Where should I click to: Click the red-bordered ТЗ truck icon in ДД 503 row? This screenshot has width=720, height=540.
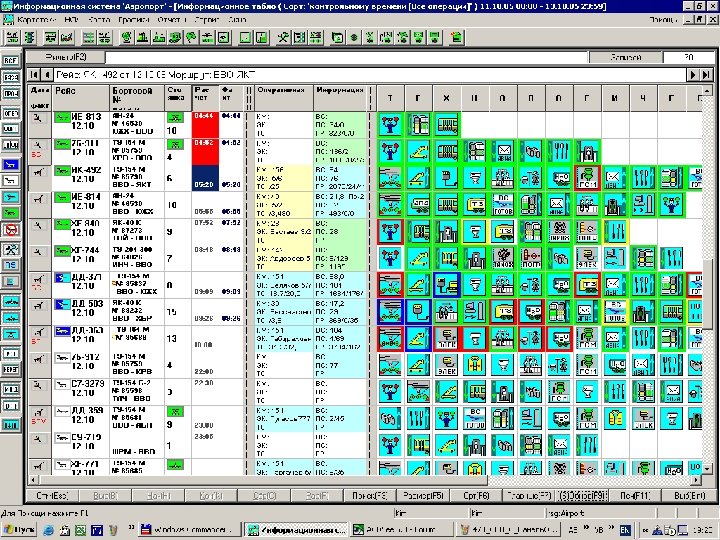coord(503,311)
